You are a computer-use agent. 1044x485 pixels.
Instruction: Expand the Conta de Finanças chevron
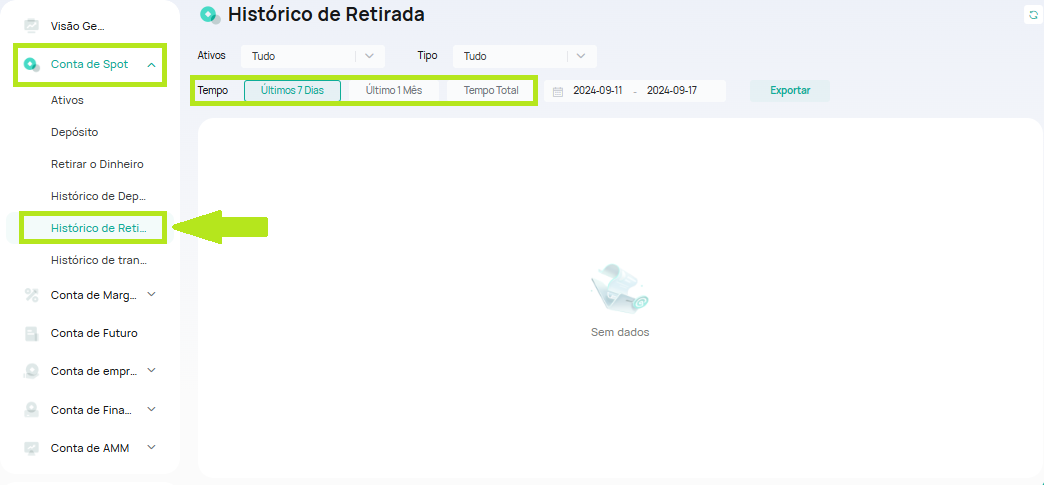pyautogui.click(x=151, y=409)
